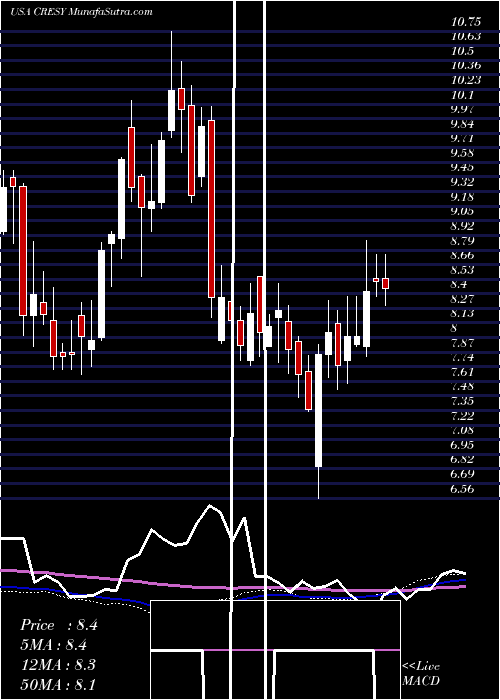Screen dimensions: 500x700
Task: Click the 8.13 price axis label
Action: click(x=462, y=314)
